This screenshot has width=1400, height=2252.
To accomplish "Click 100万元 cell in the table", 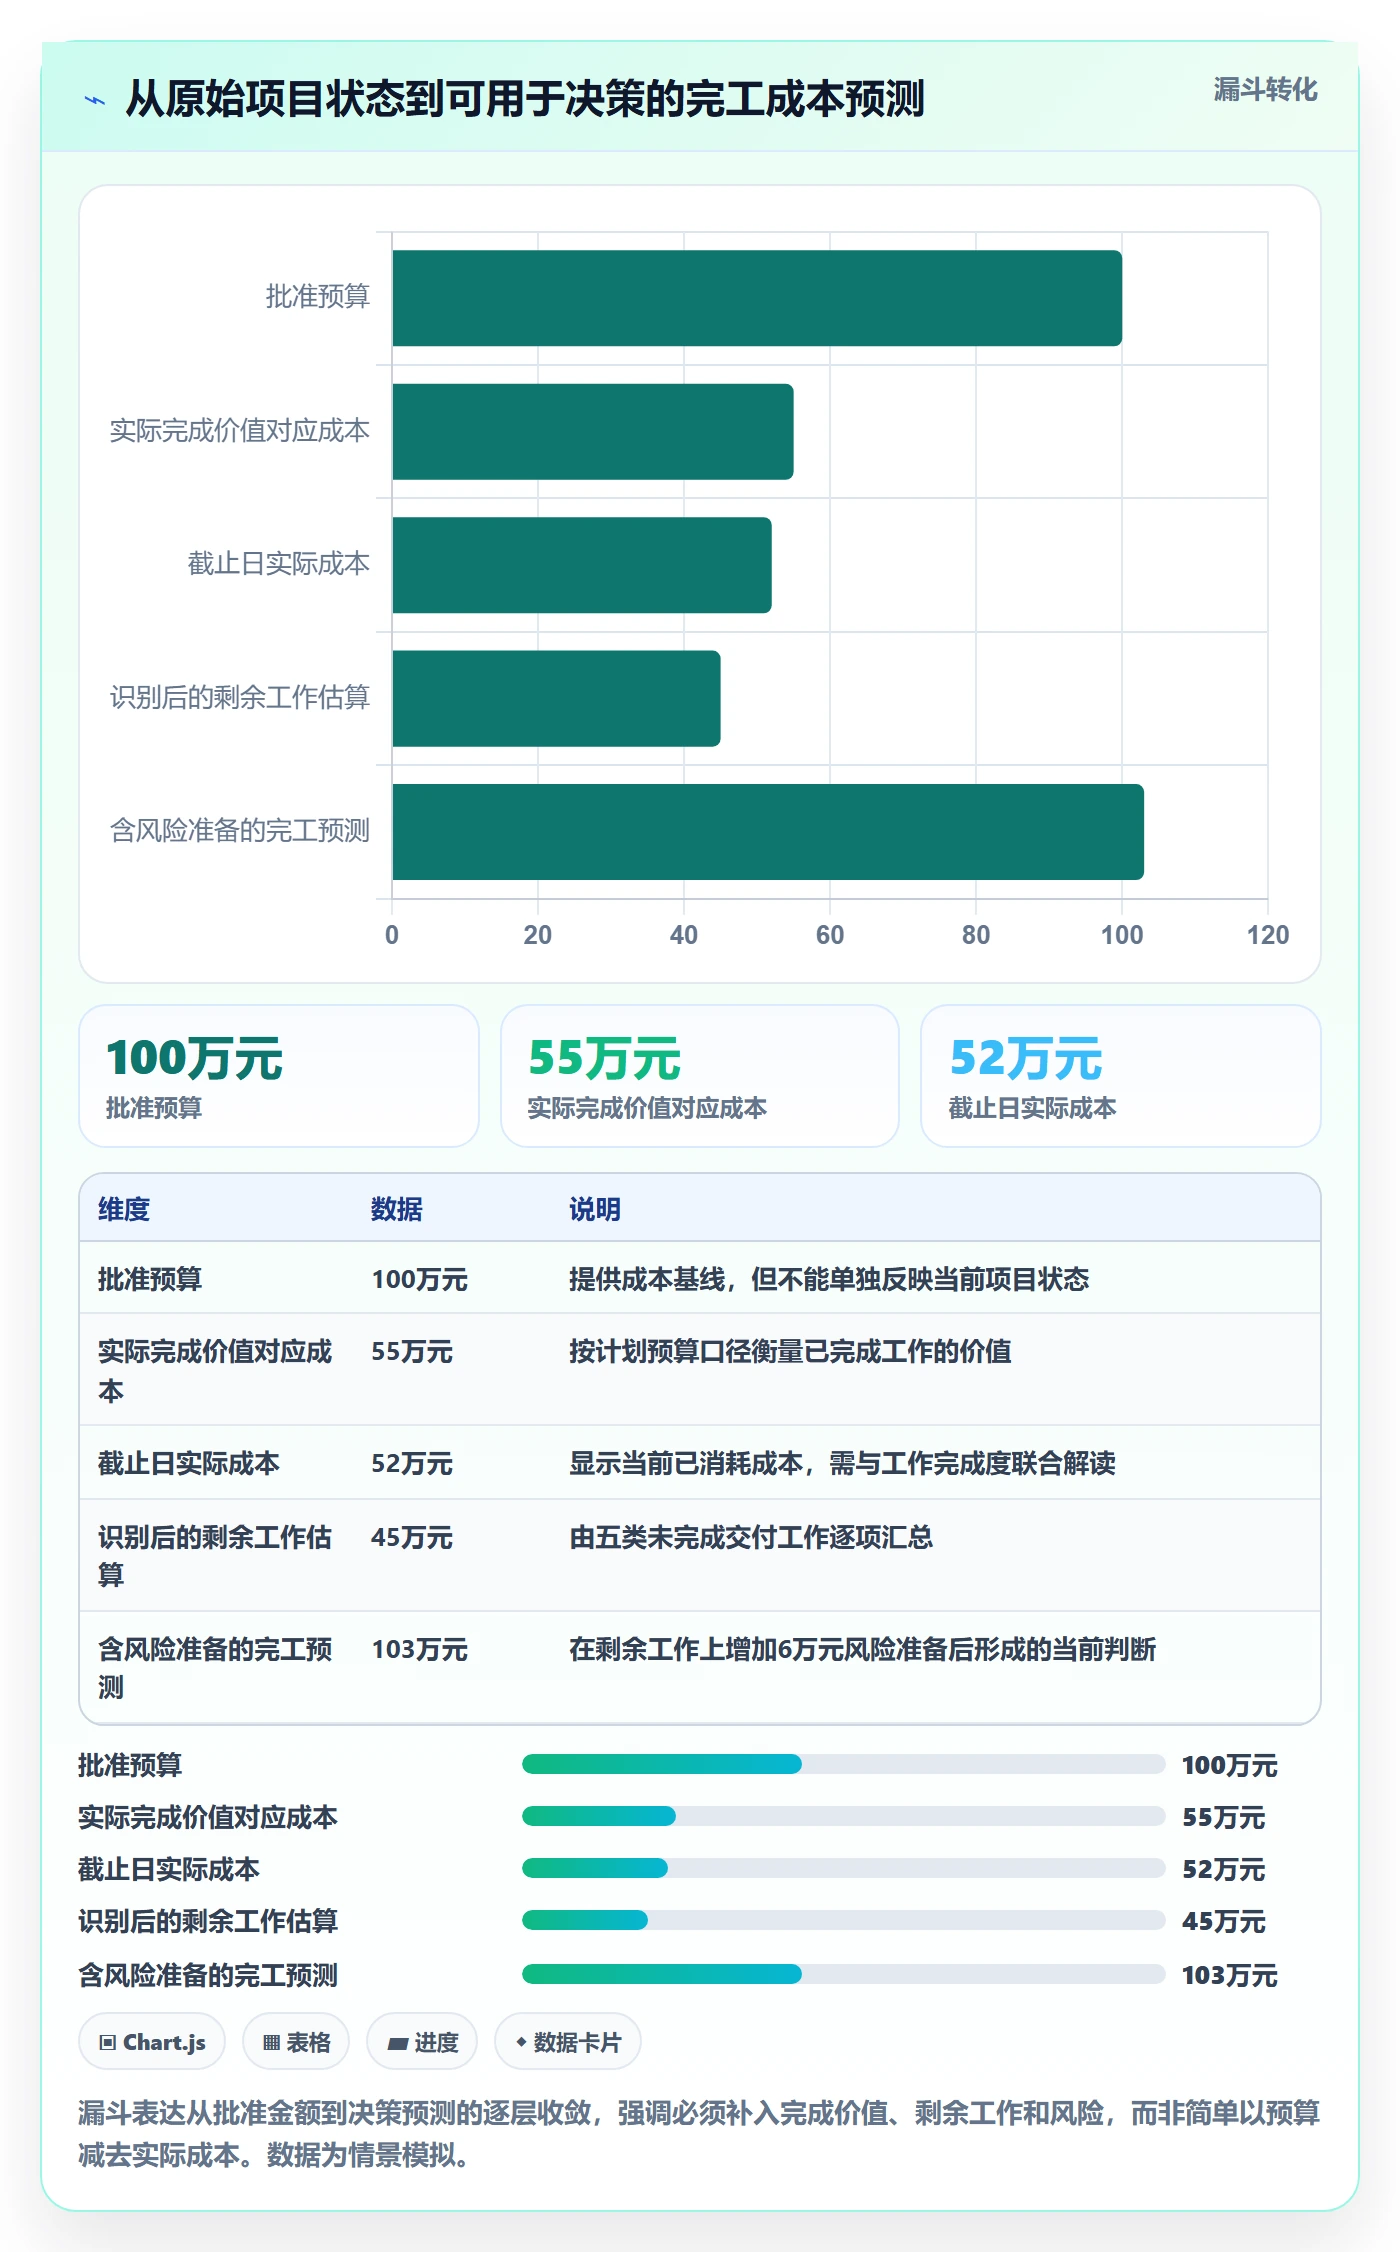I will 420,1279.
